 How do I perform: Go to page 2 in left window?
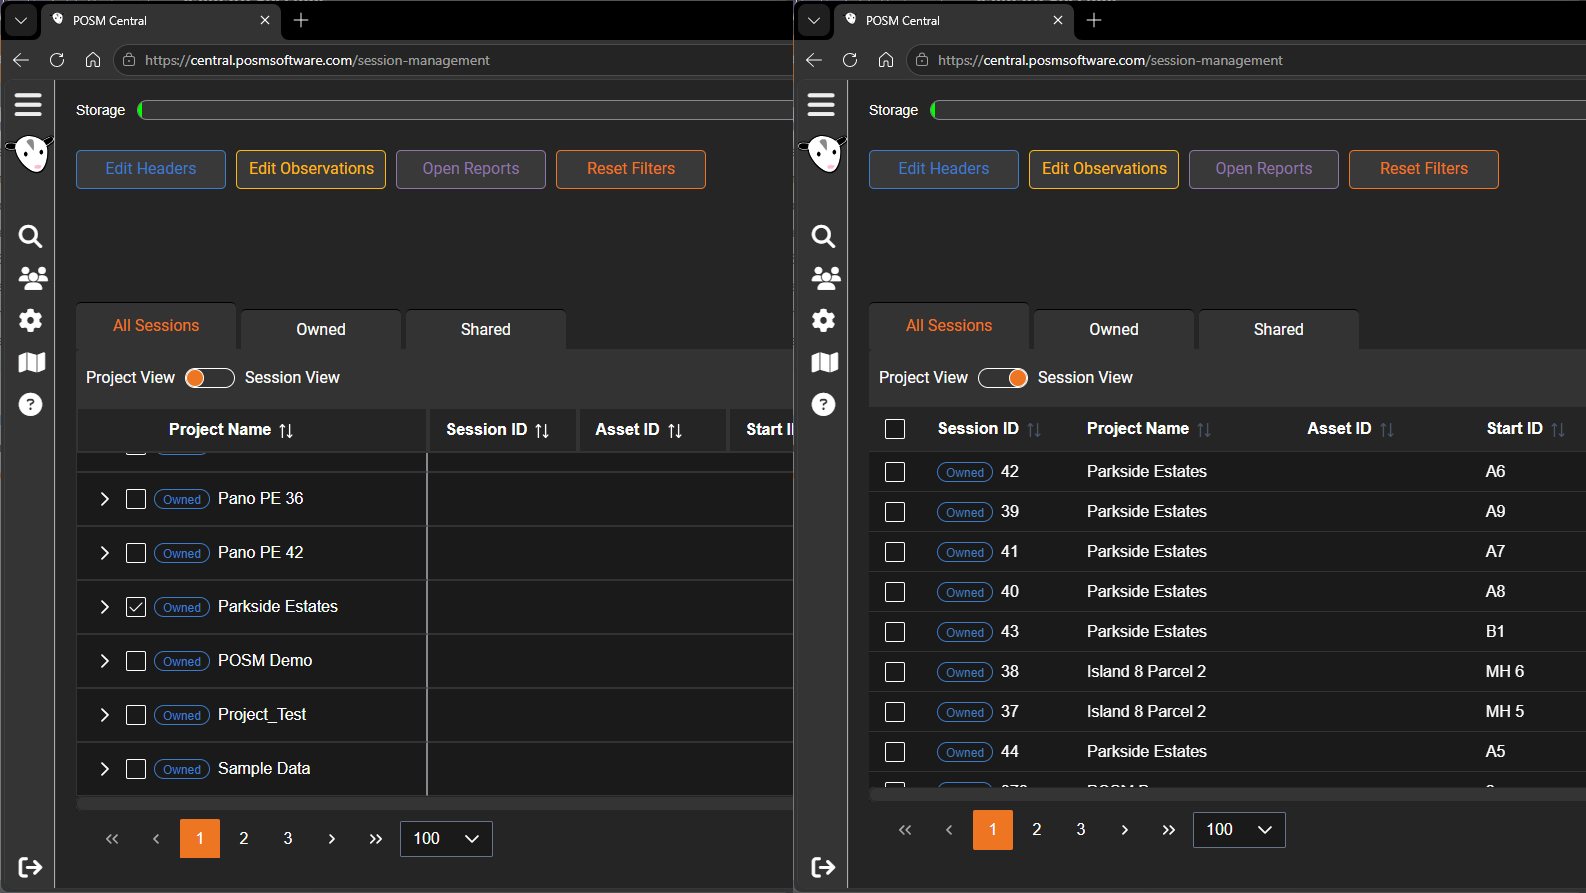point(244,839)
